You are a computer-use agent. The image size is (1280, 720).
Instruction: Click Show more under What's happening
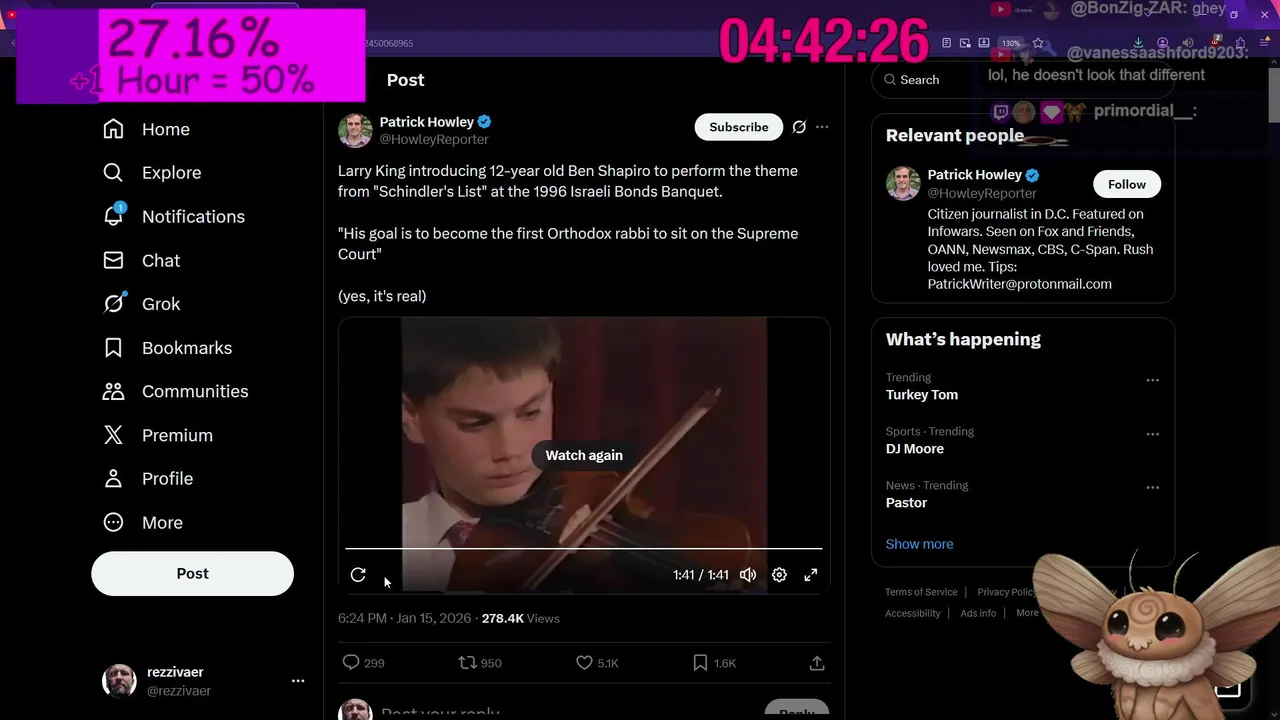[919, 544]
